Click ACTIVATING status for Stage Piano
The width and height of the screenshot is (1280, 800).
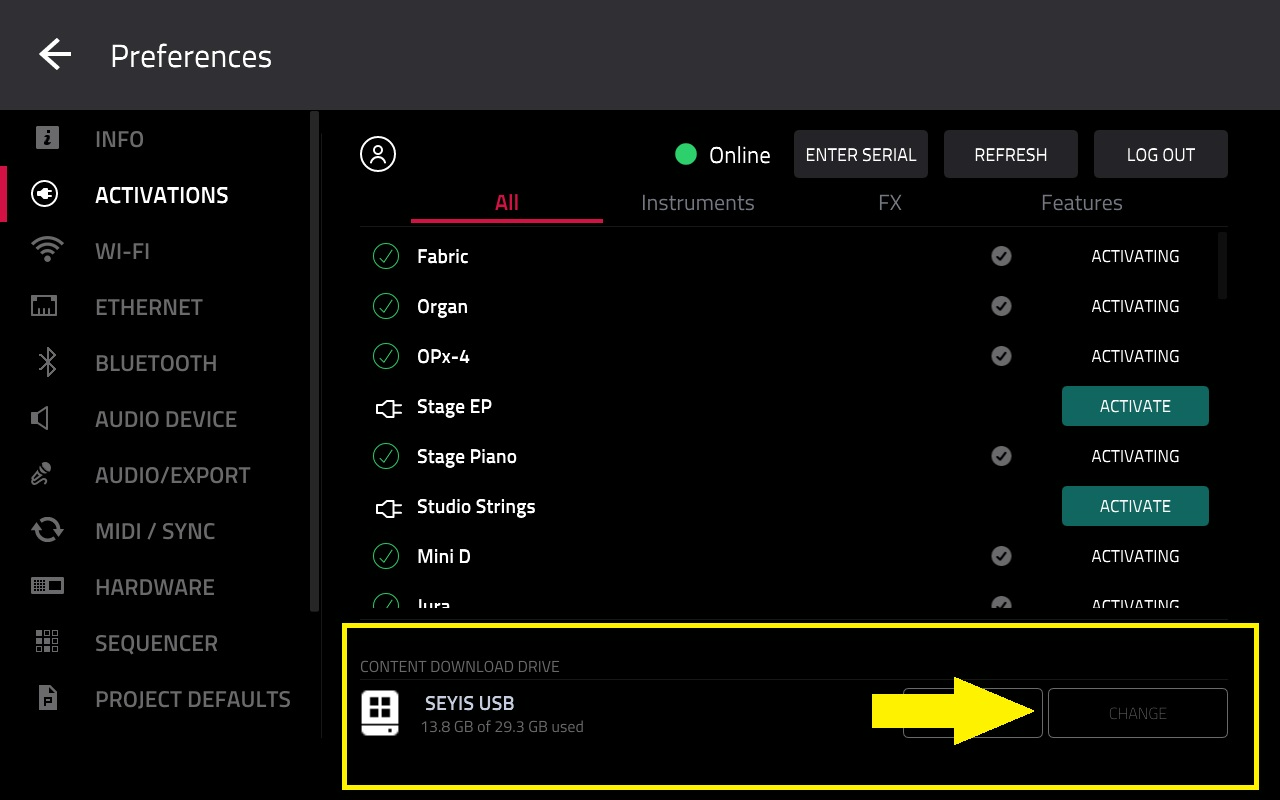1135,456
